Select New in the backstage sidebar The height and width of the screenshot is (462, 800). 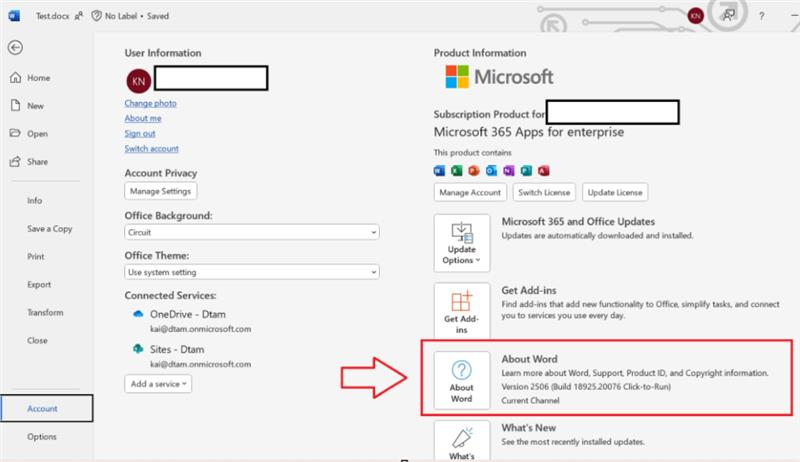28,106
